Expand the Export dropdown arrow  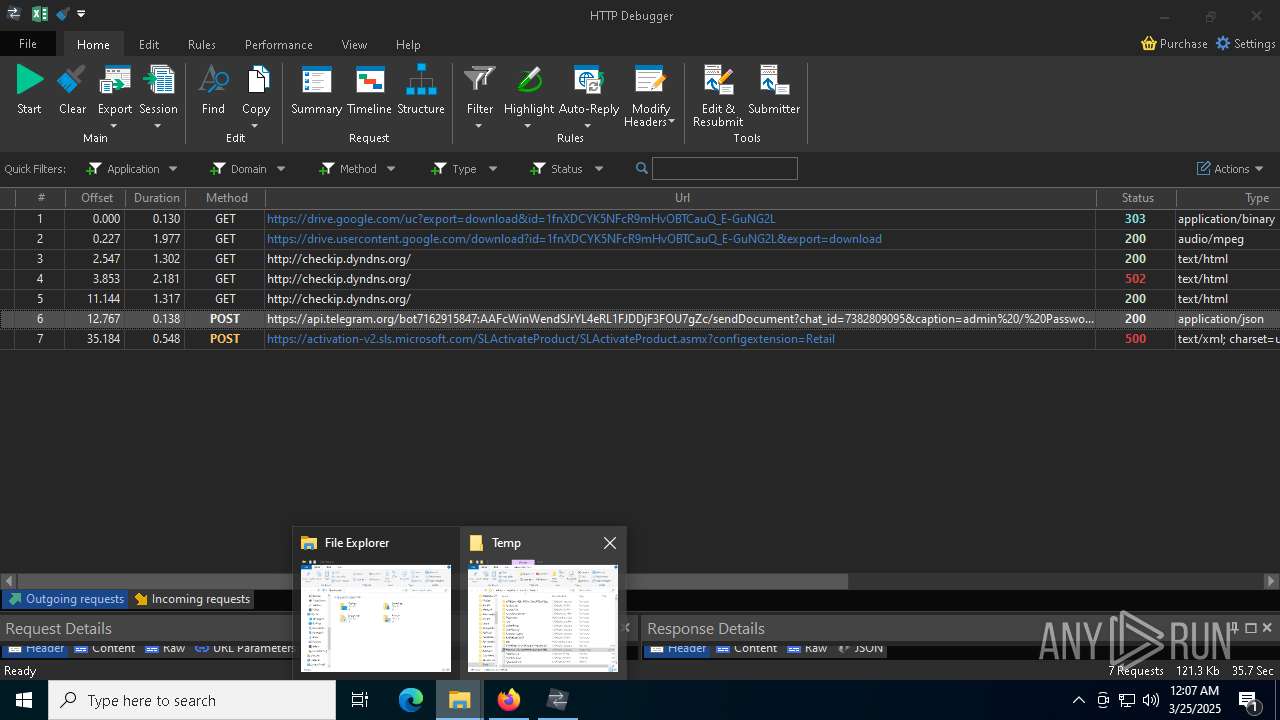point(114,126)
